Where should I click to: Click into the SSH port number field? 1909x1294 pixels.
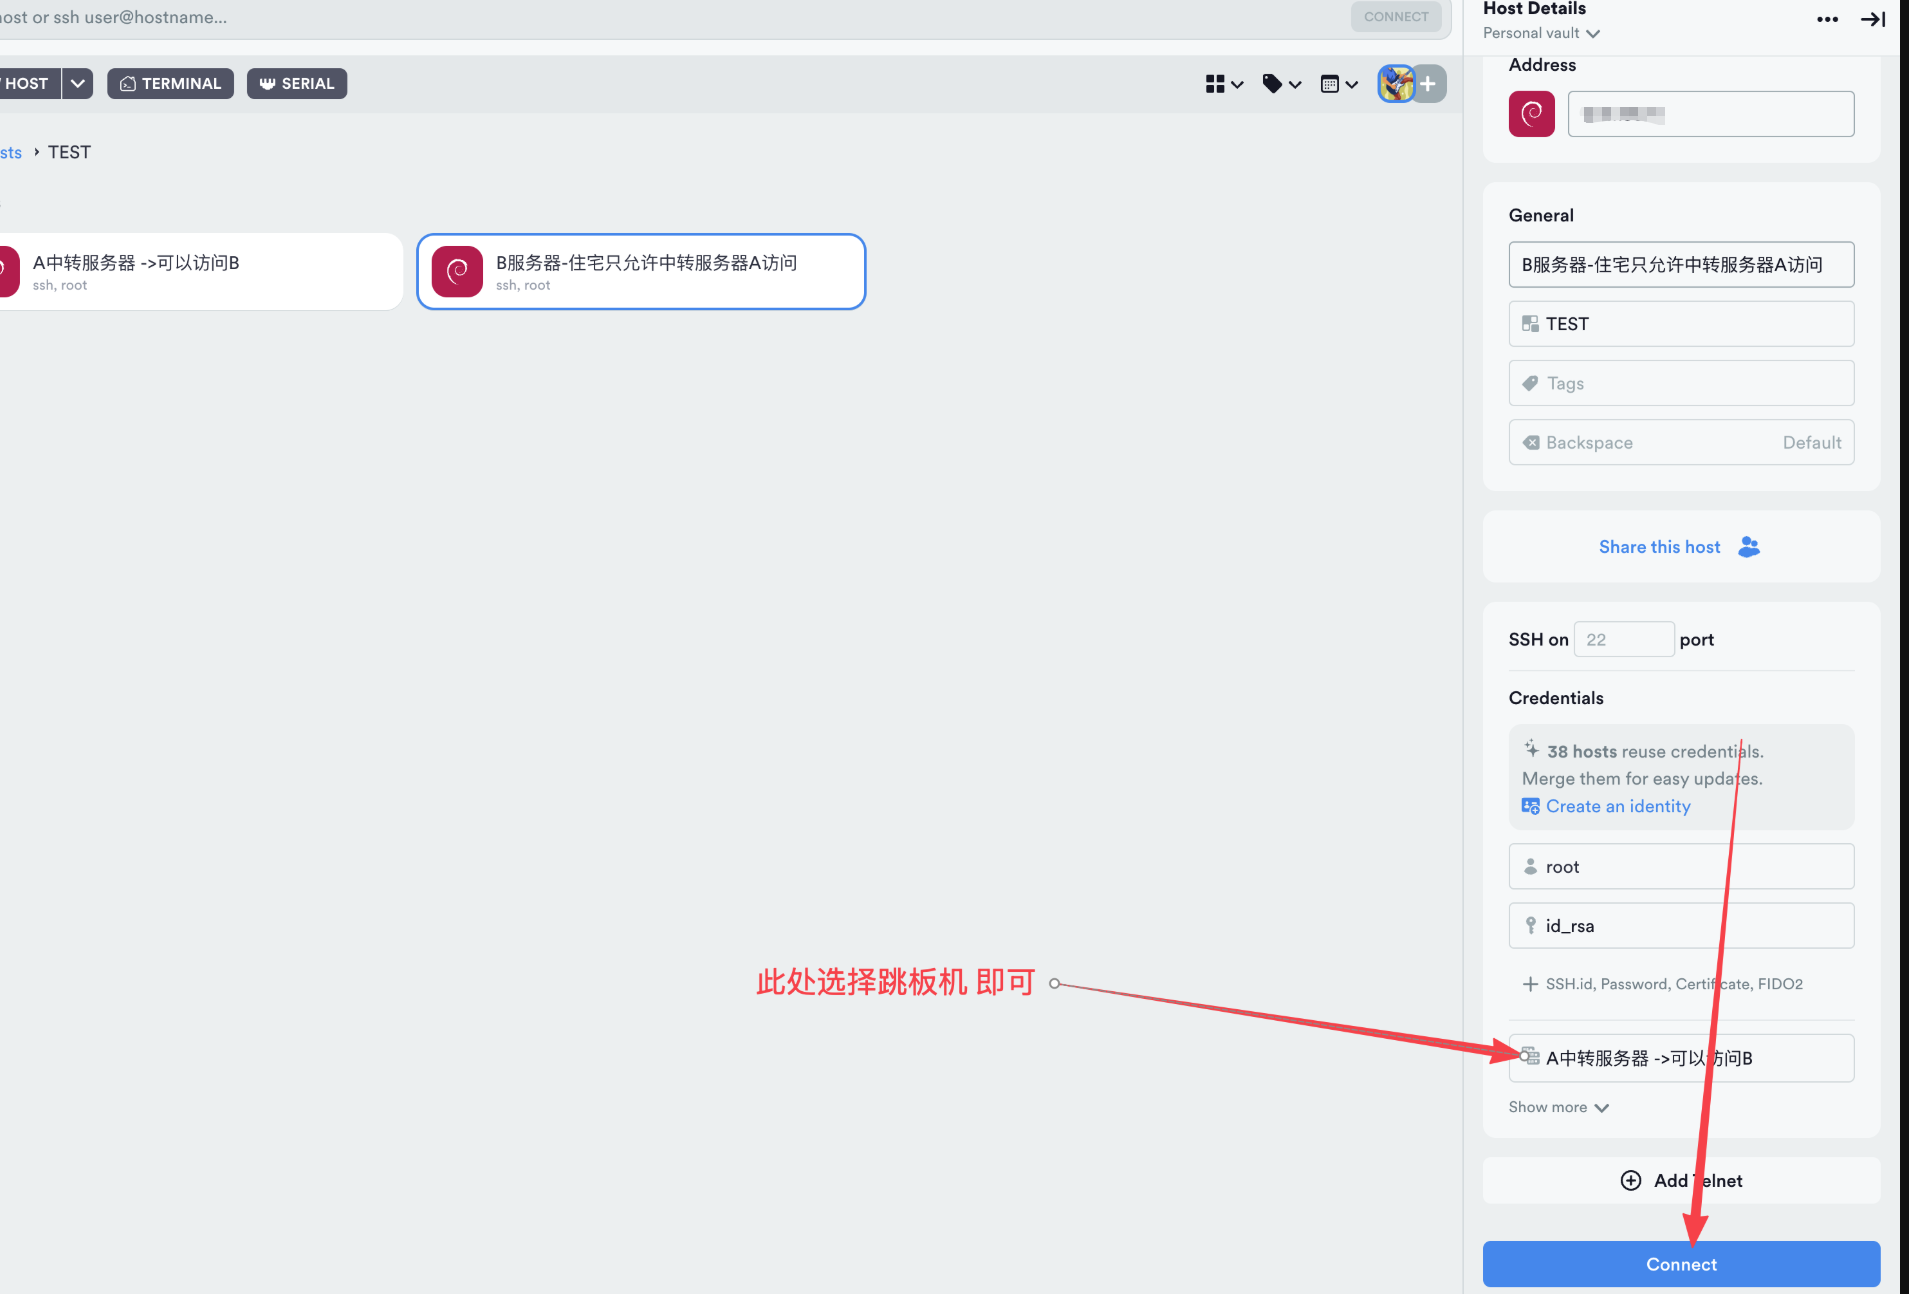coord(1623,639)
